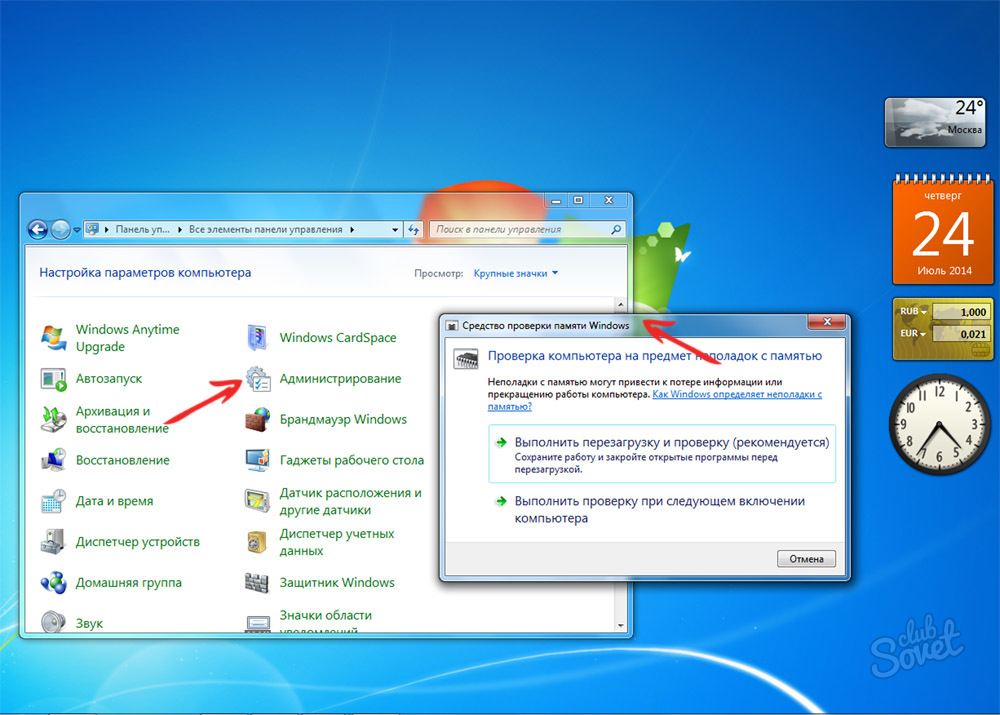Open the Датчик расположения icon
1000x715 pixels.
coord(258,501)
